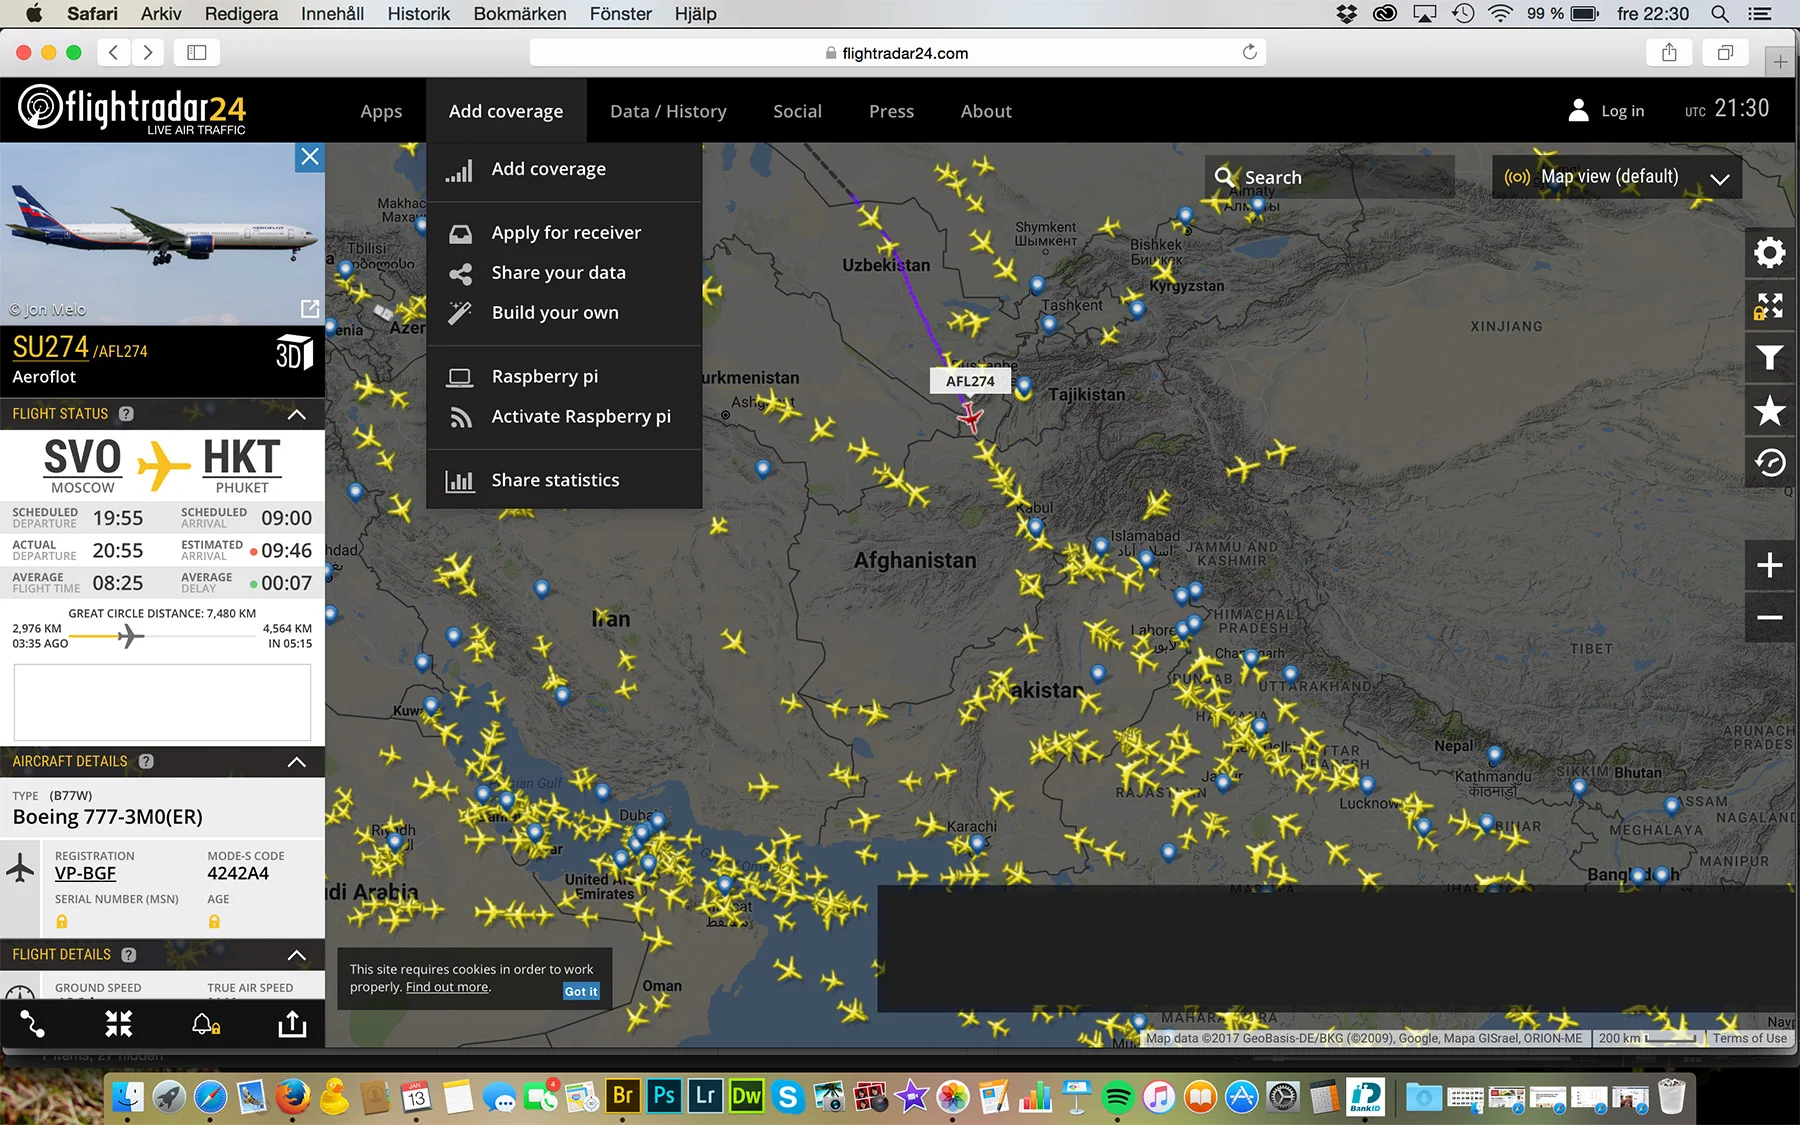Open the Map view (default) dropdown
This screenshot has height=1125, width=1800.
point(1617,177)
